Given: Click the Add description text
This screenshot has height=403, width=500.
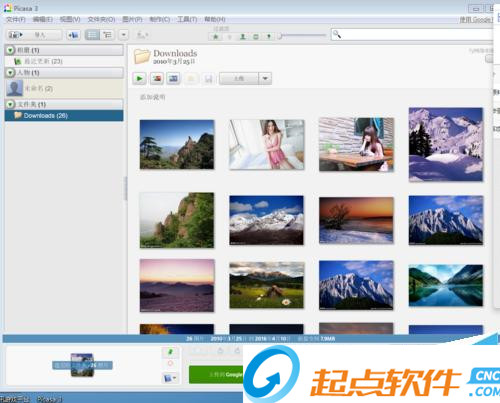Looking at the screenshot, I should click(x=152, y=97).
